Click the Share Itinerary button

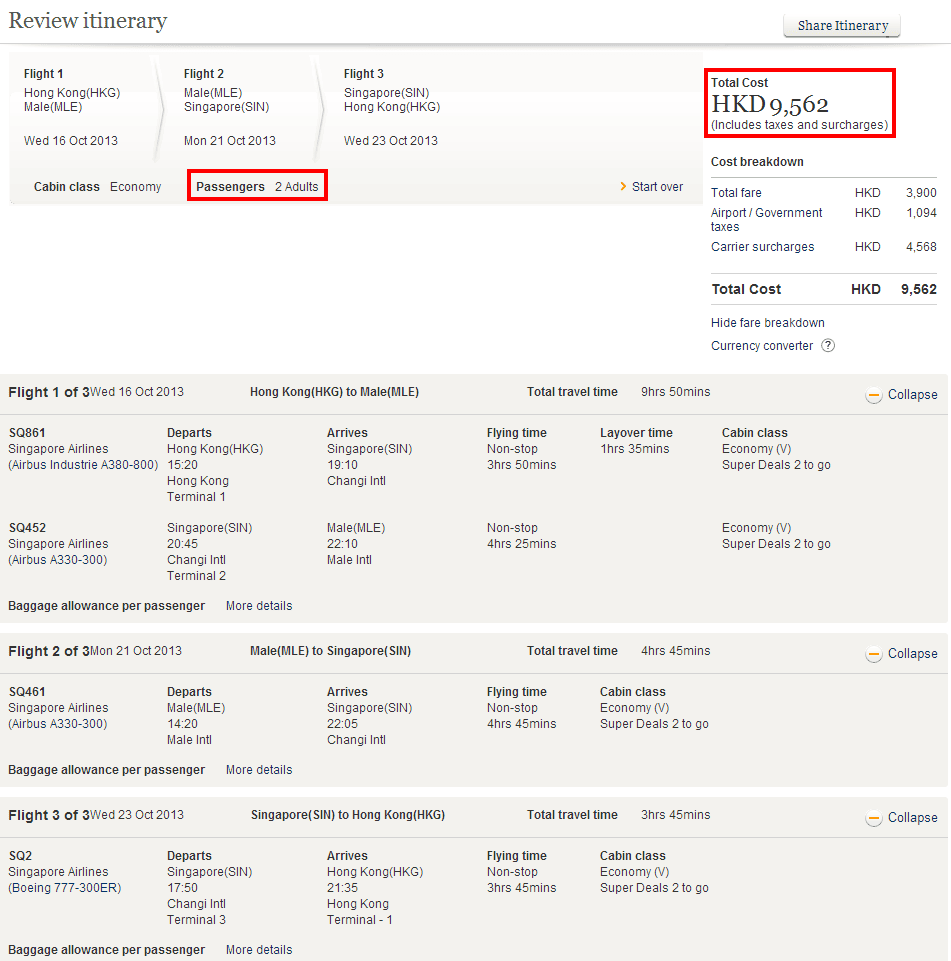point(842,26)
